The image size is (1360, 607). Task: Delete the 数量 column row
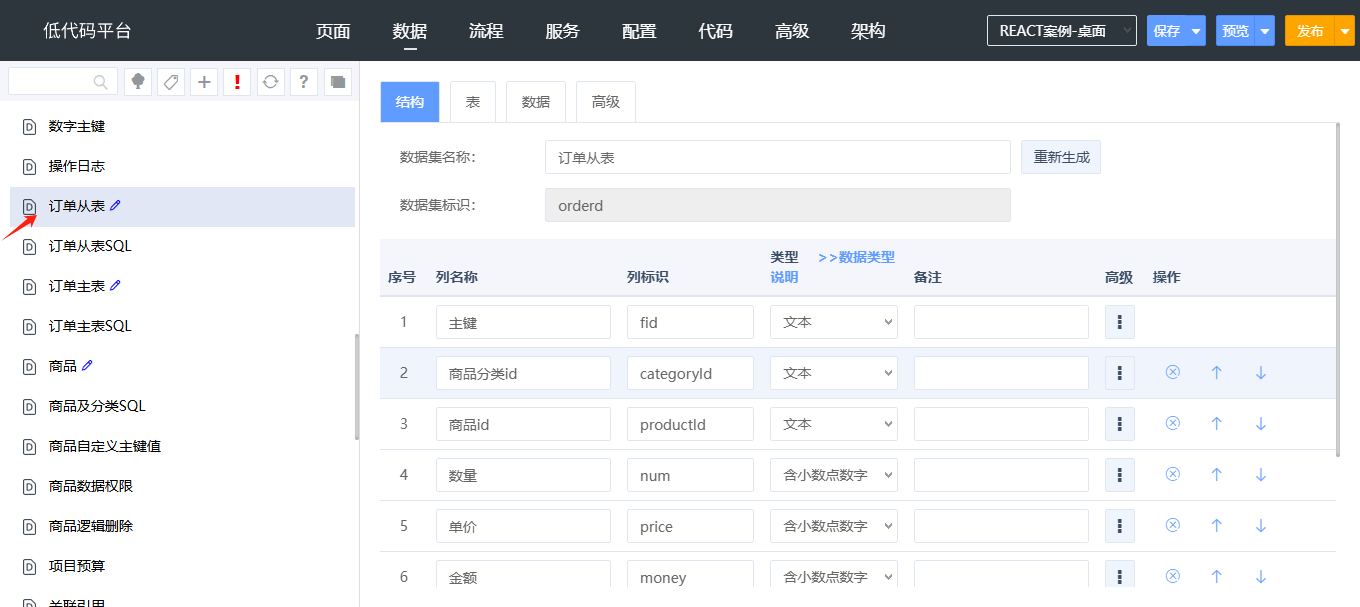(x=1173, y=474)
